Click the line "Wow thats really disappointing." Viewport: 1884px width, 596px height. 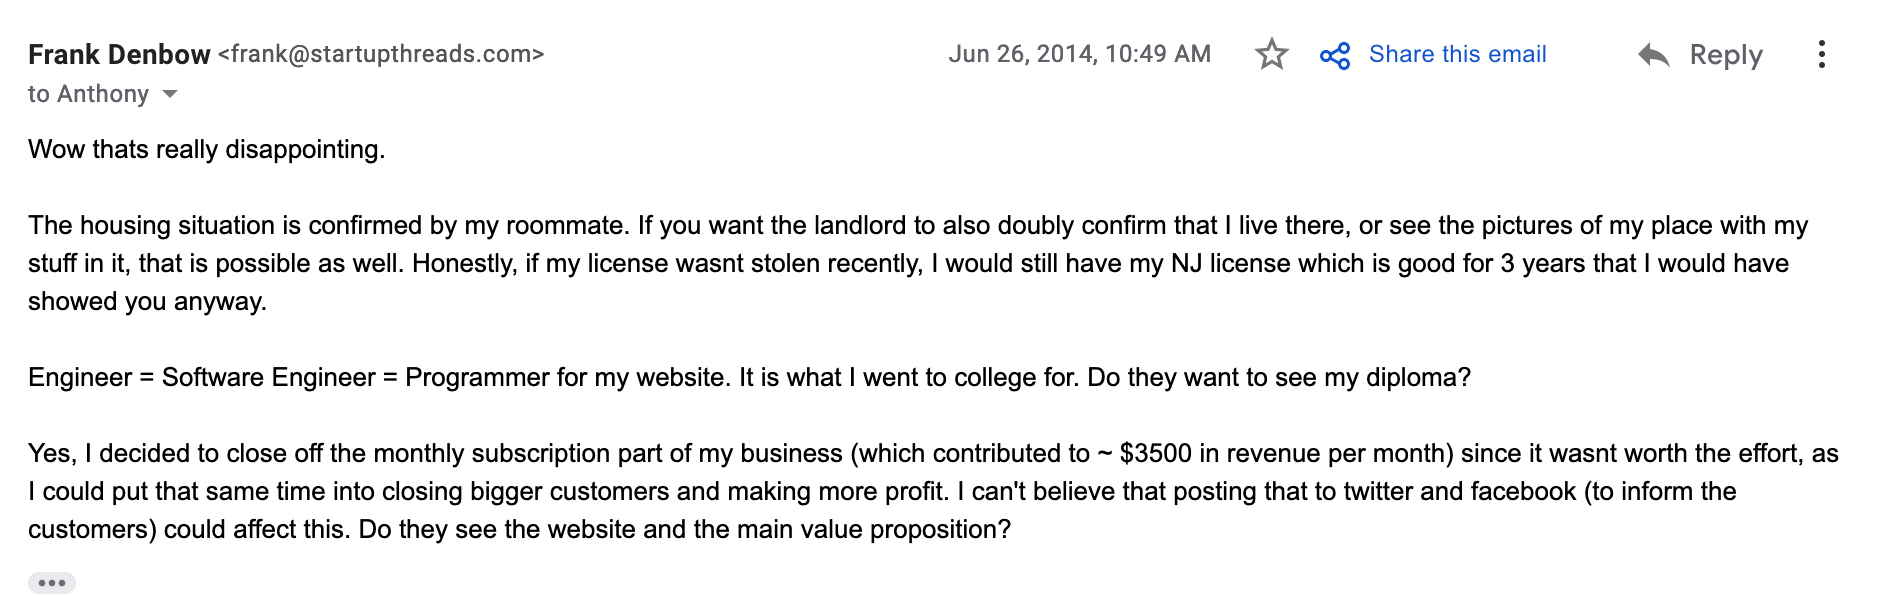point(206,149)
